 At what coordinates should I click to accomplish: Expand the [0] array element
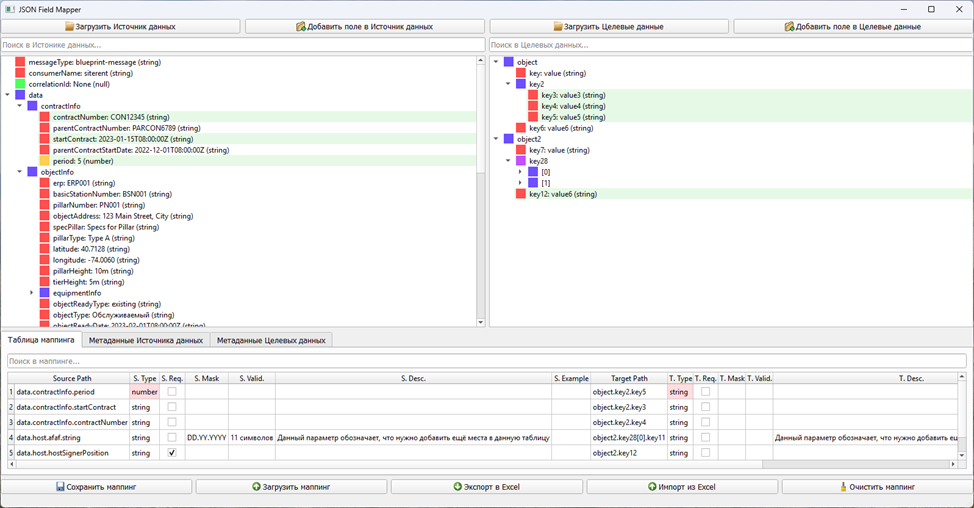coord(521,172)
